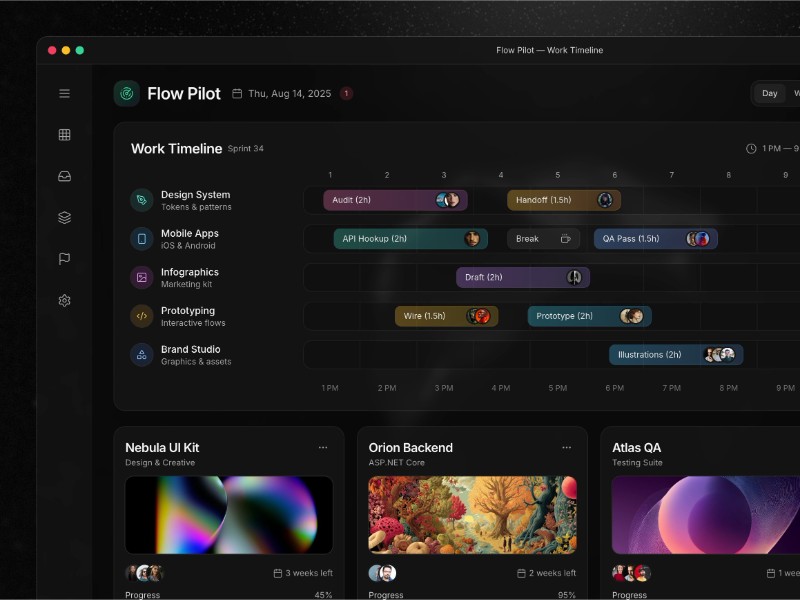The height and width of the screenshot is (600, 800).
Task: Click the yellow minimize window button
Action: [x=66, y=50]
